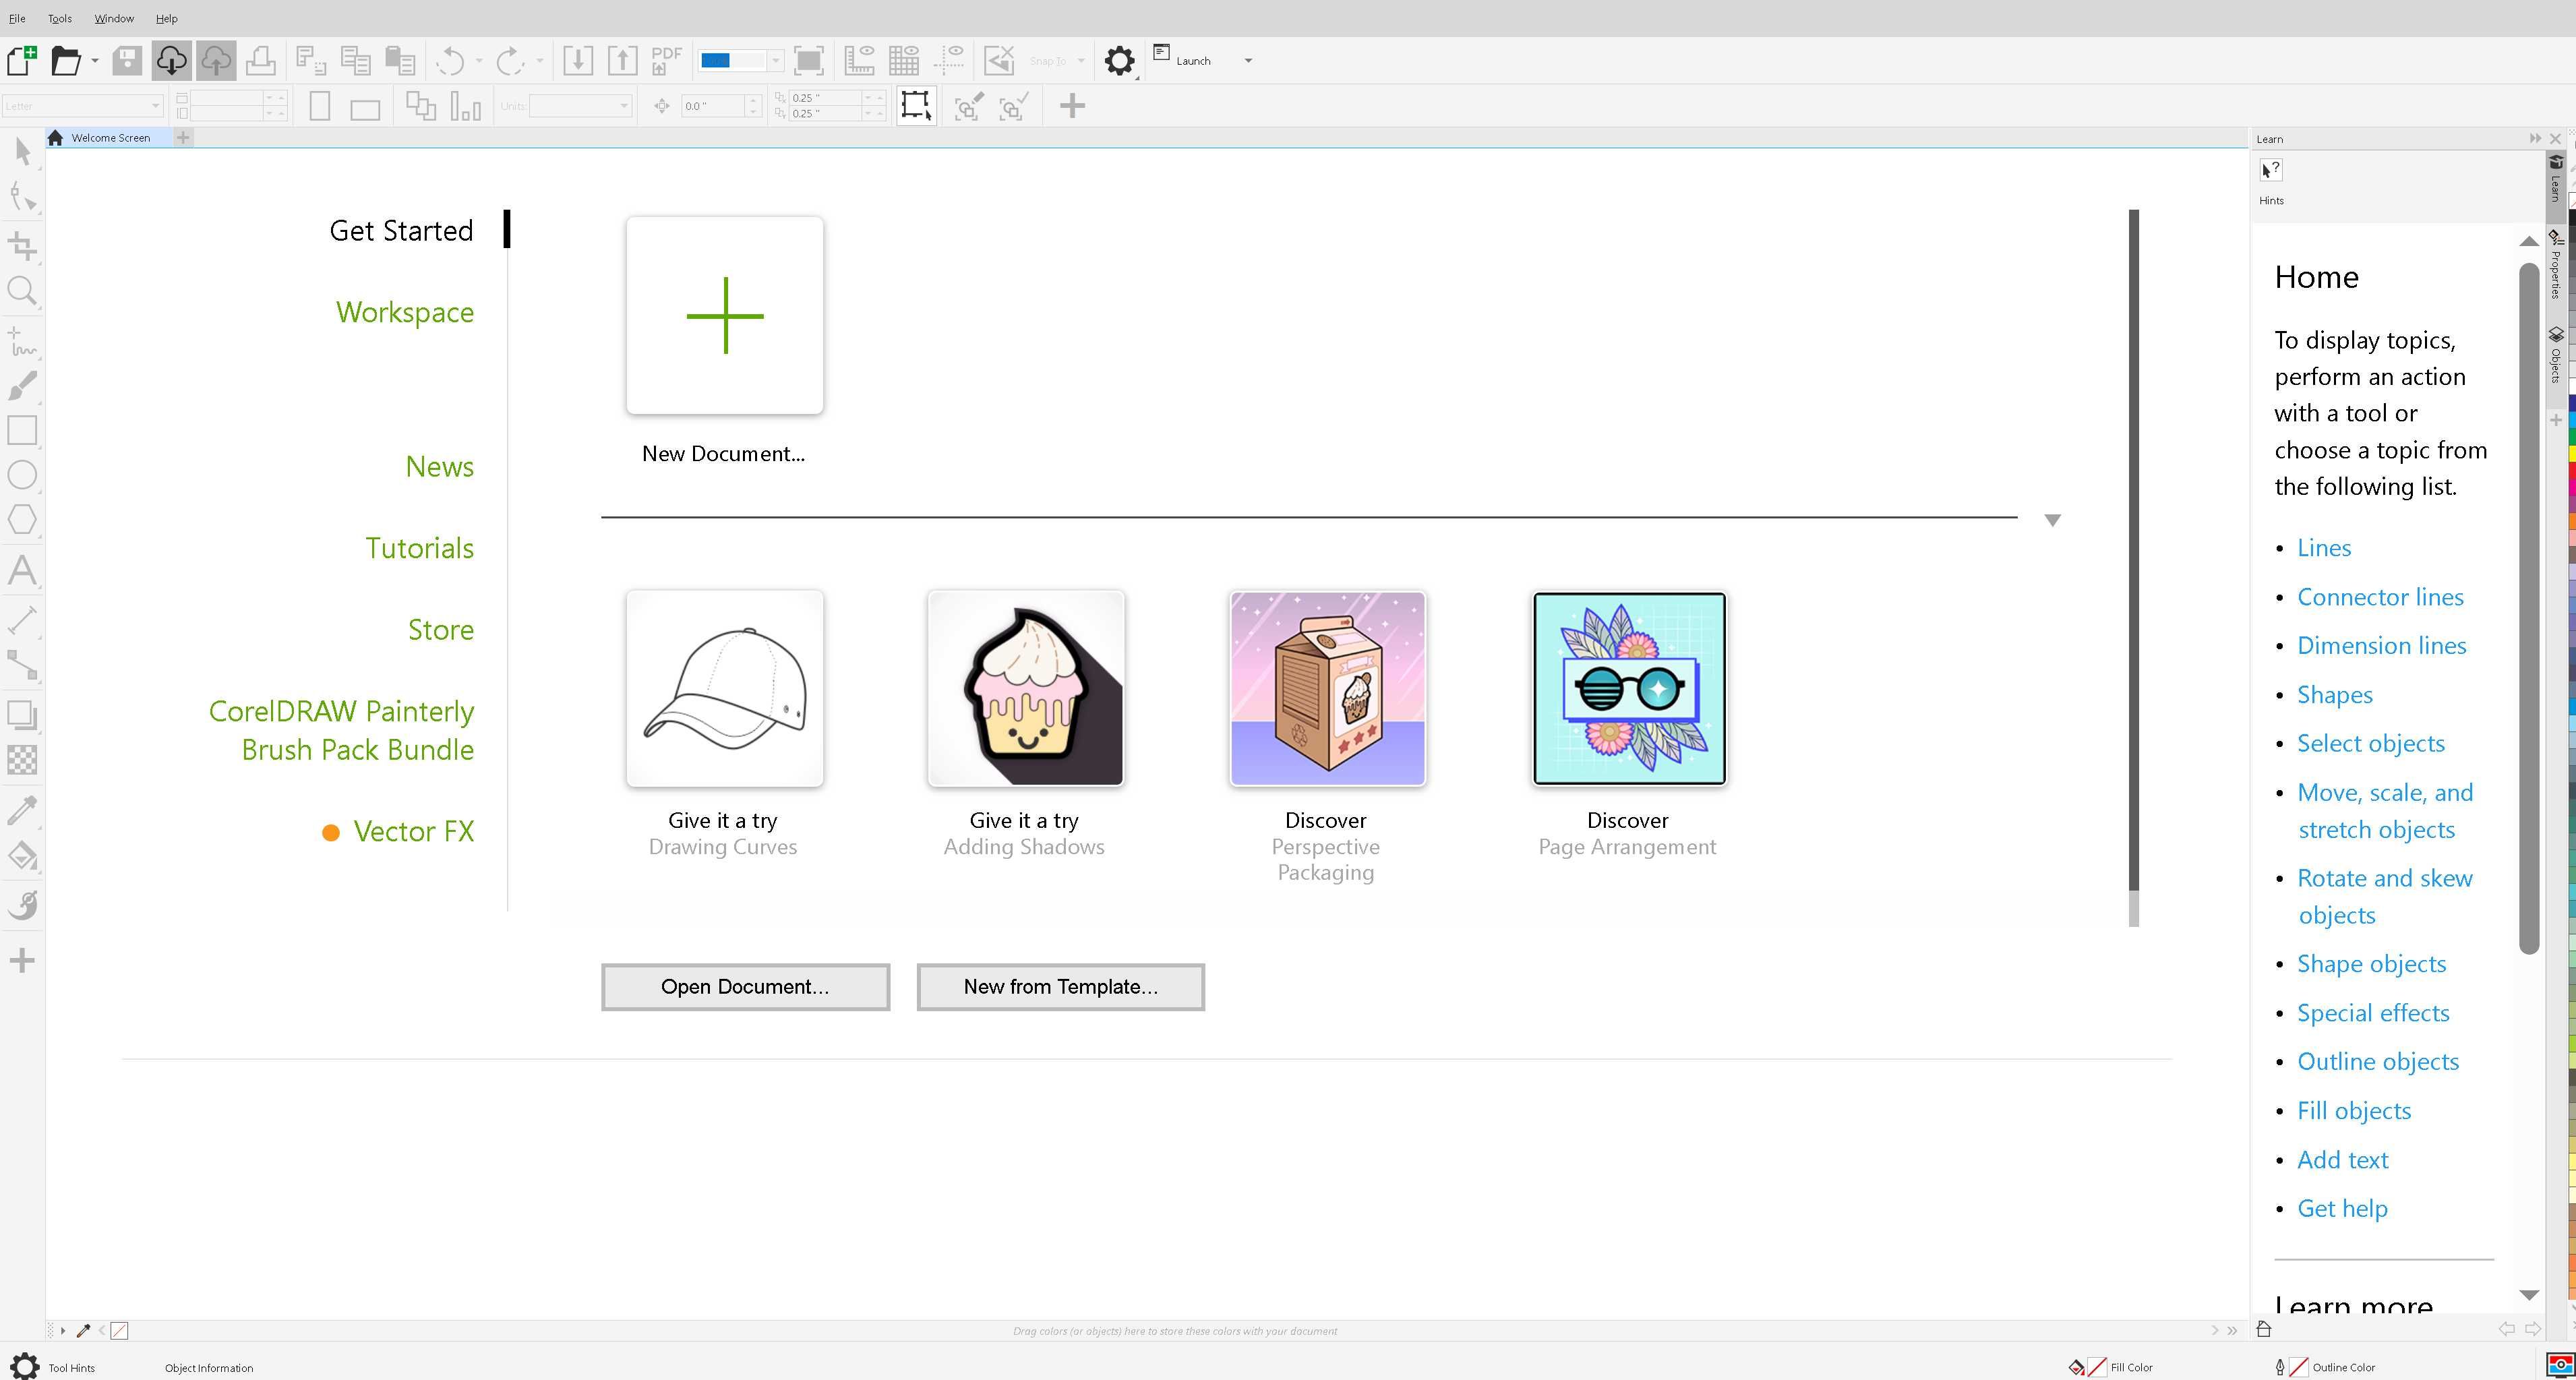The height and width of the screenshot is (1380, 2576).
Task: Click the Import icon
Action: pyautogui.click(x=578, y=61)
